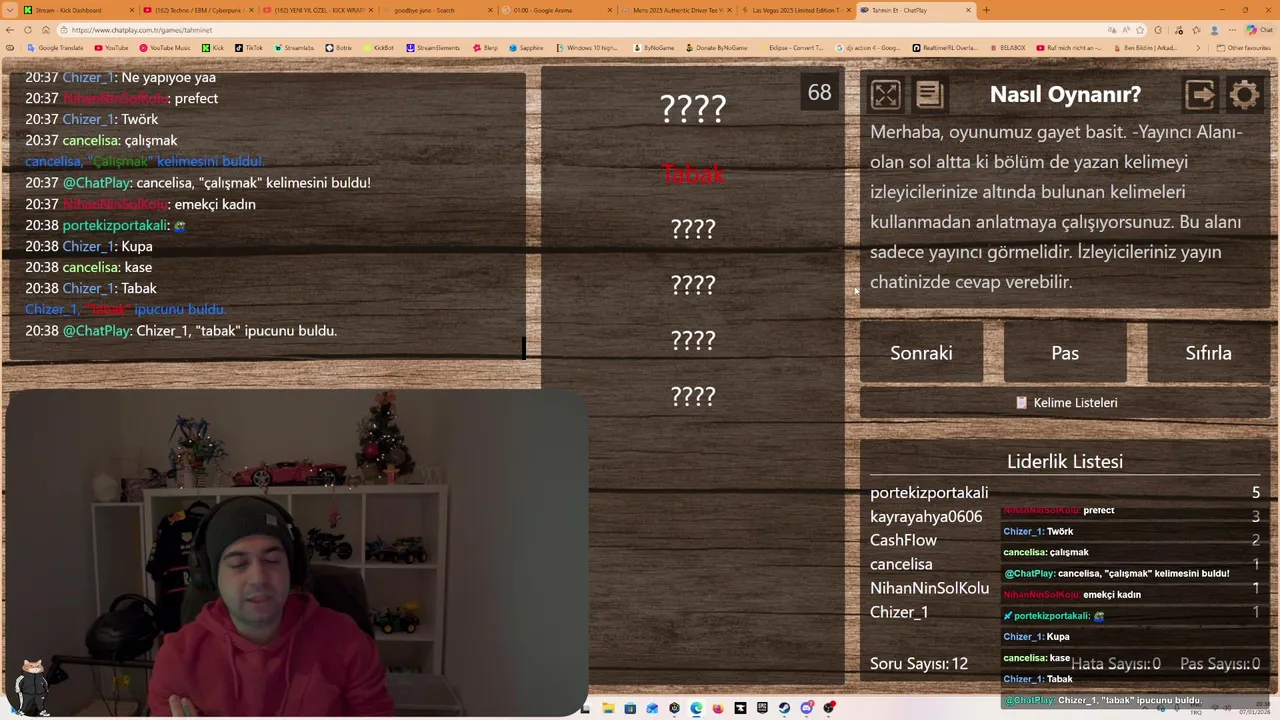Click the Sonraki button
Screen dimensions: 1280x720
[921, 353]
